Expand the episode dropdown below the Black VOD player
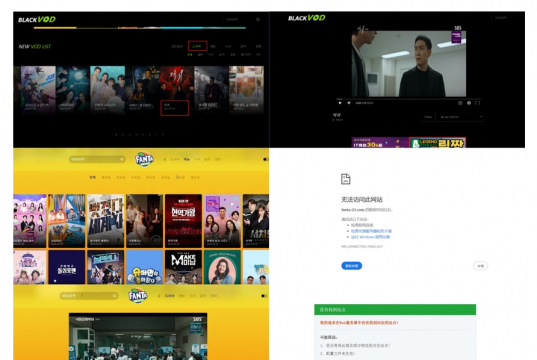This screenshot has height=360, width=537. click(x=461, y=117)
